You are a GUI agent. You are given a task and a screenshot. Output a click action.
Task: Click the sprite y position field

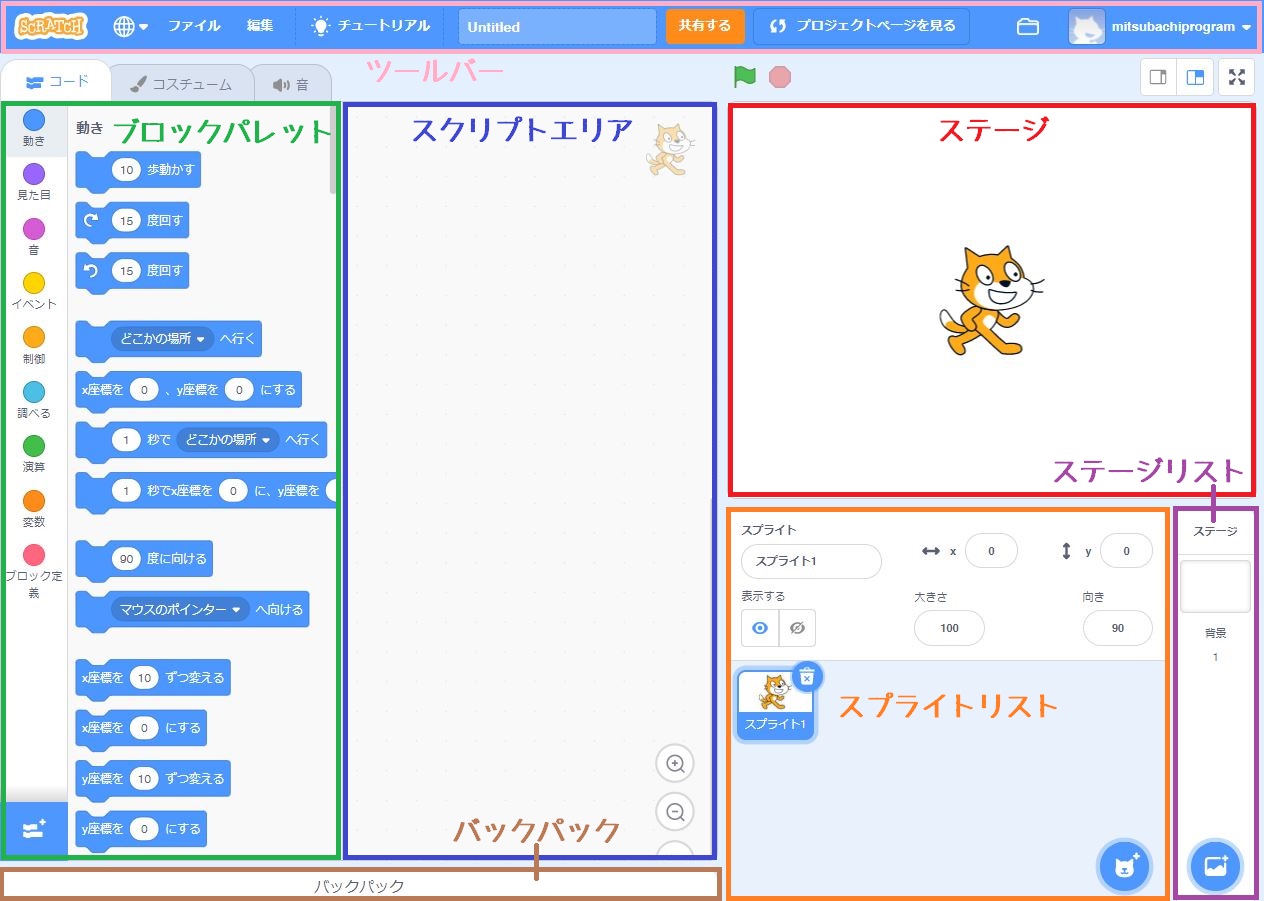pyautogui.click(x=1126, y=551)
